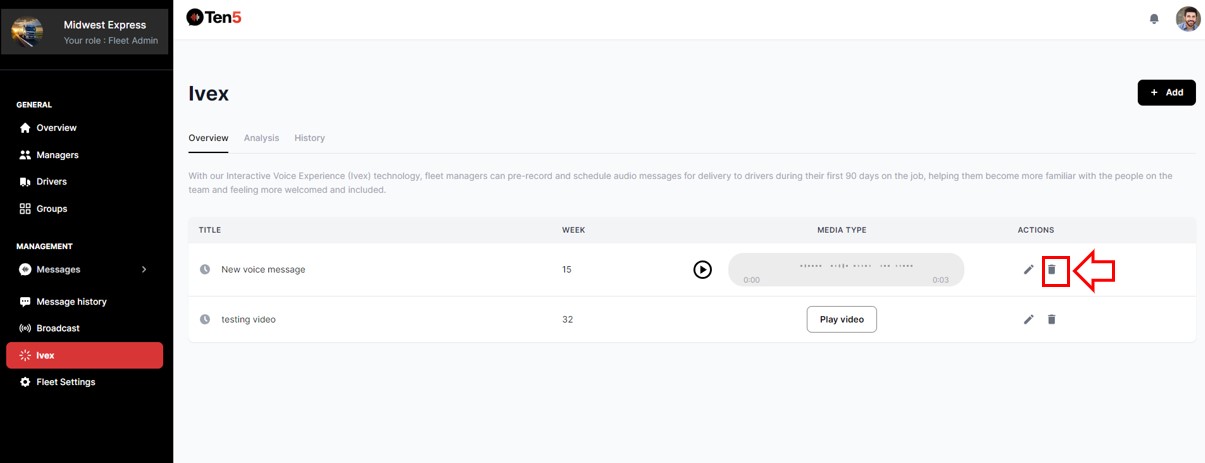Delete the New voice message entry
This screenshot has width=1205, height=463.
coord(1051,270)
